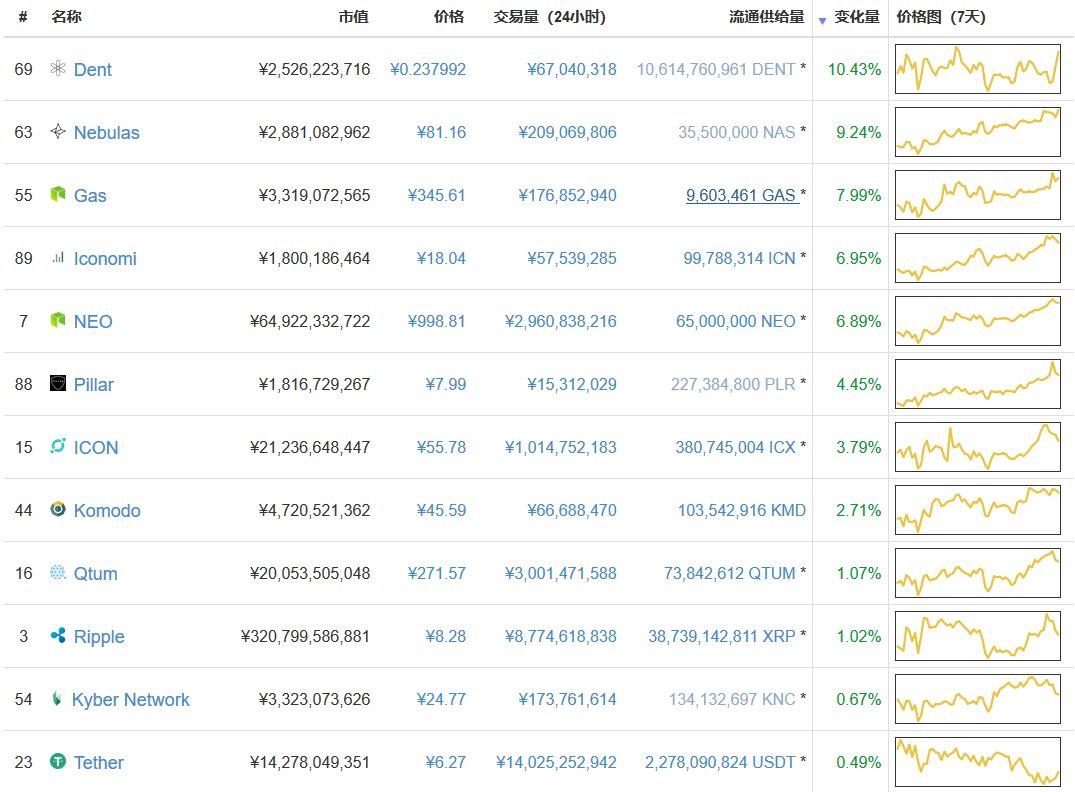Click supply value 38,739,142,811 XRP
Screen dimensions: 1075x792
click(x=722, y=637)
